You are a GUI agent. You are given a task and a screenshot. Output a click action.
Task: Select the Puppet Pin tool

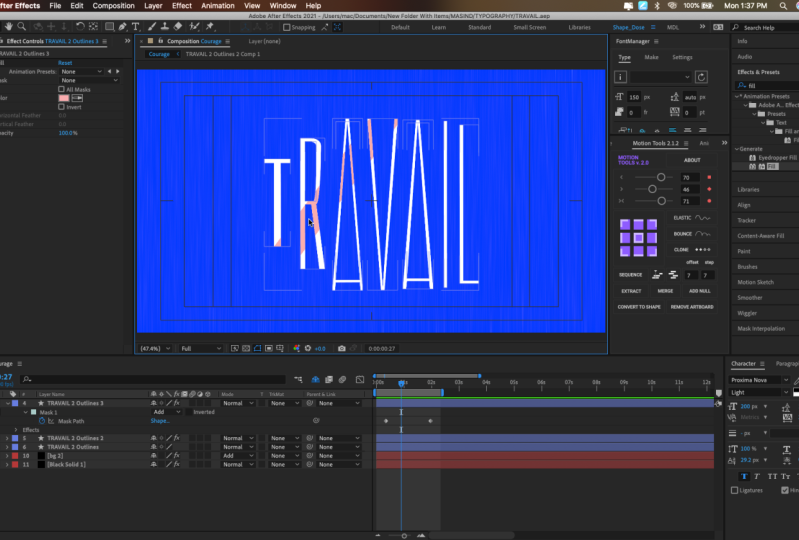210,26
